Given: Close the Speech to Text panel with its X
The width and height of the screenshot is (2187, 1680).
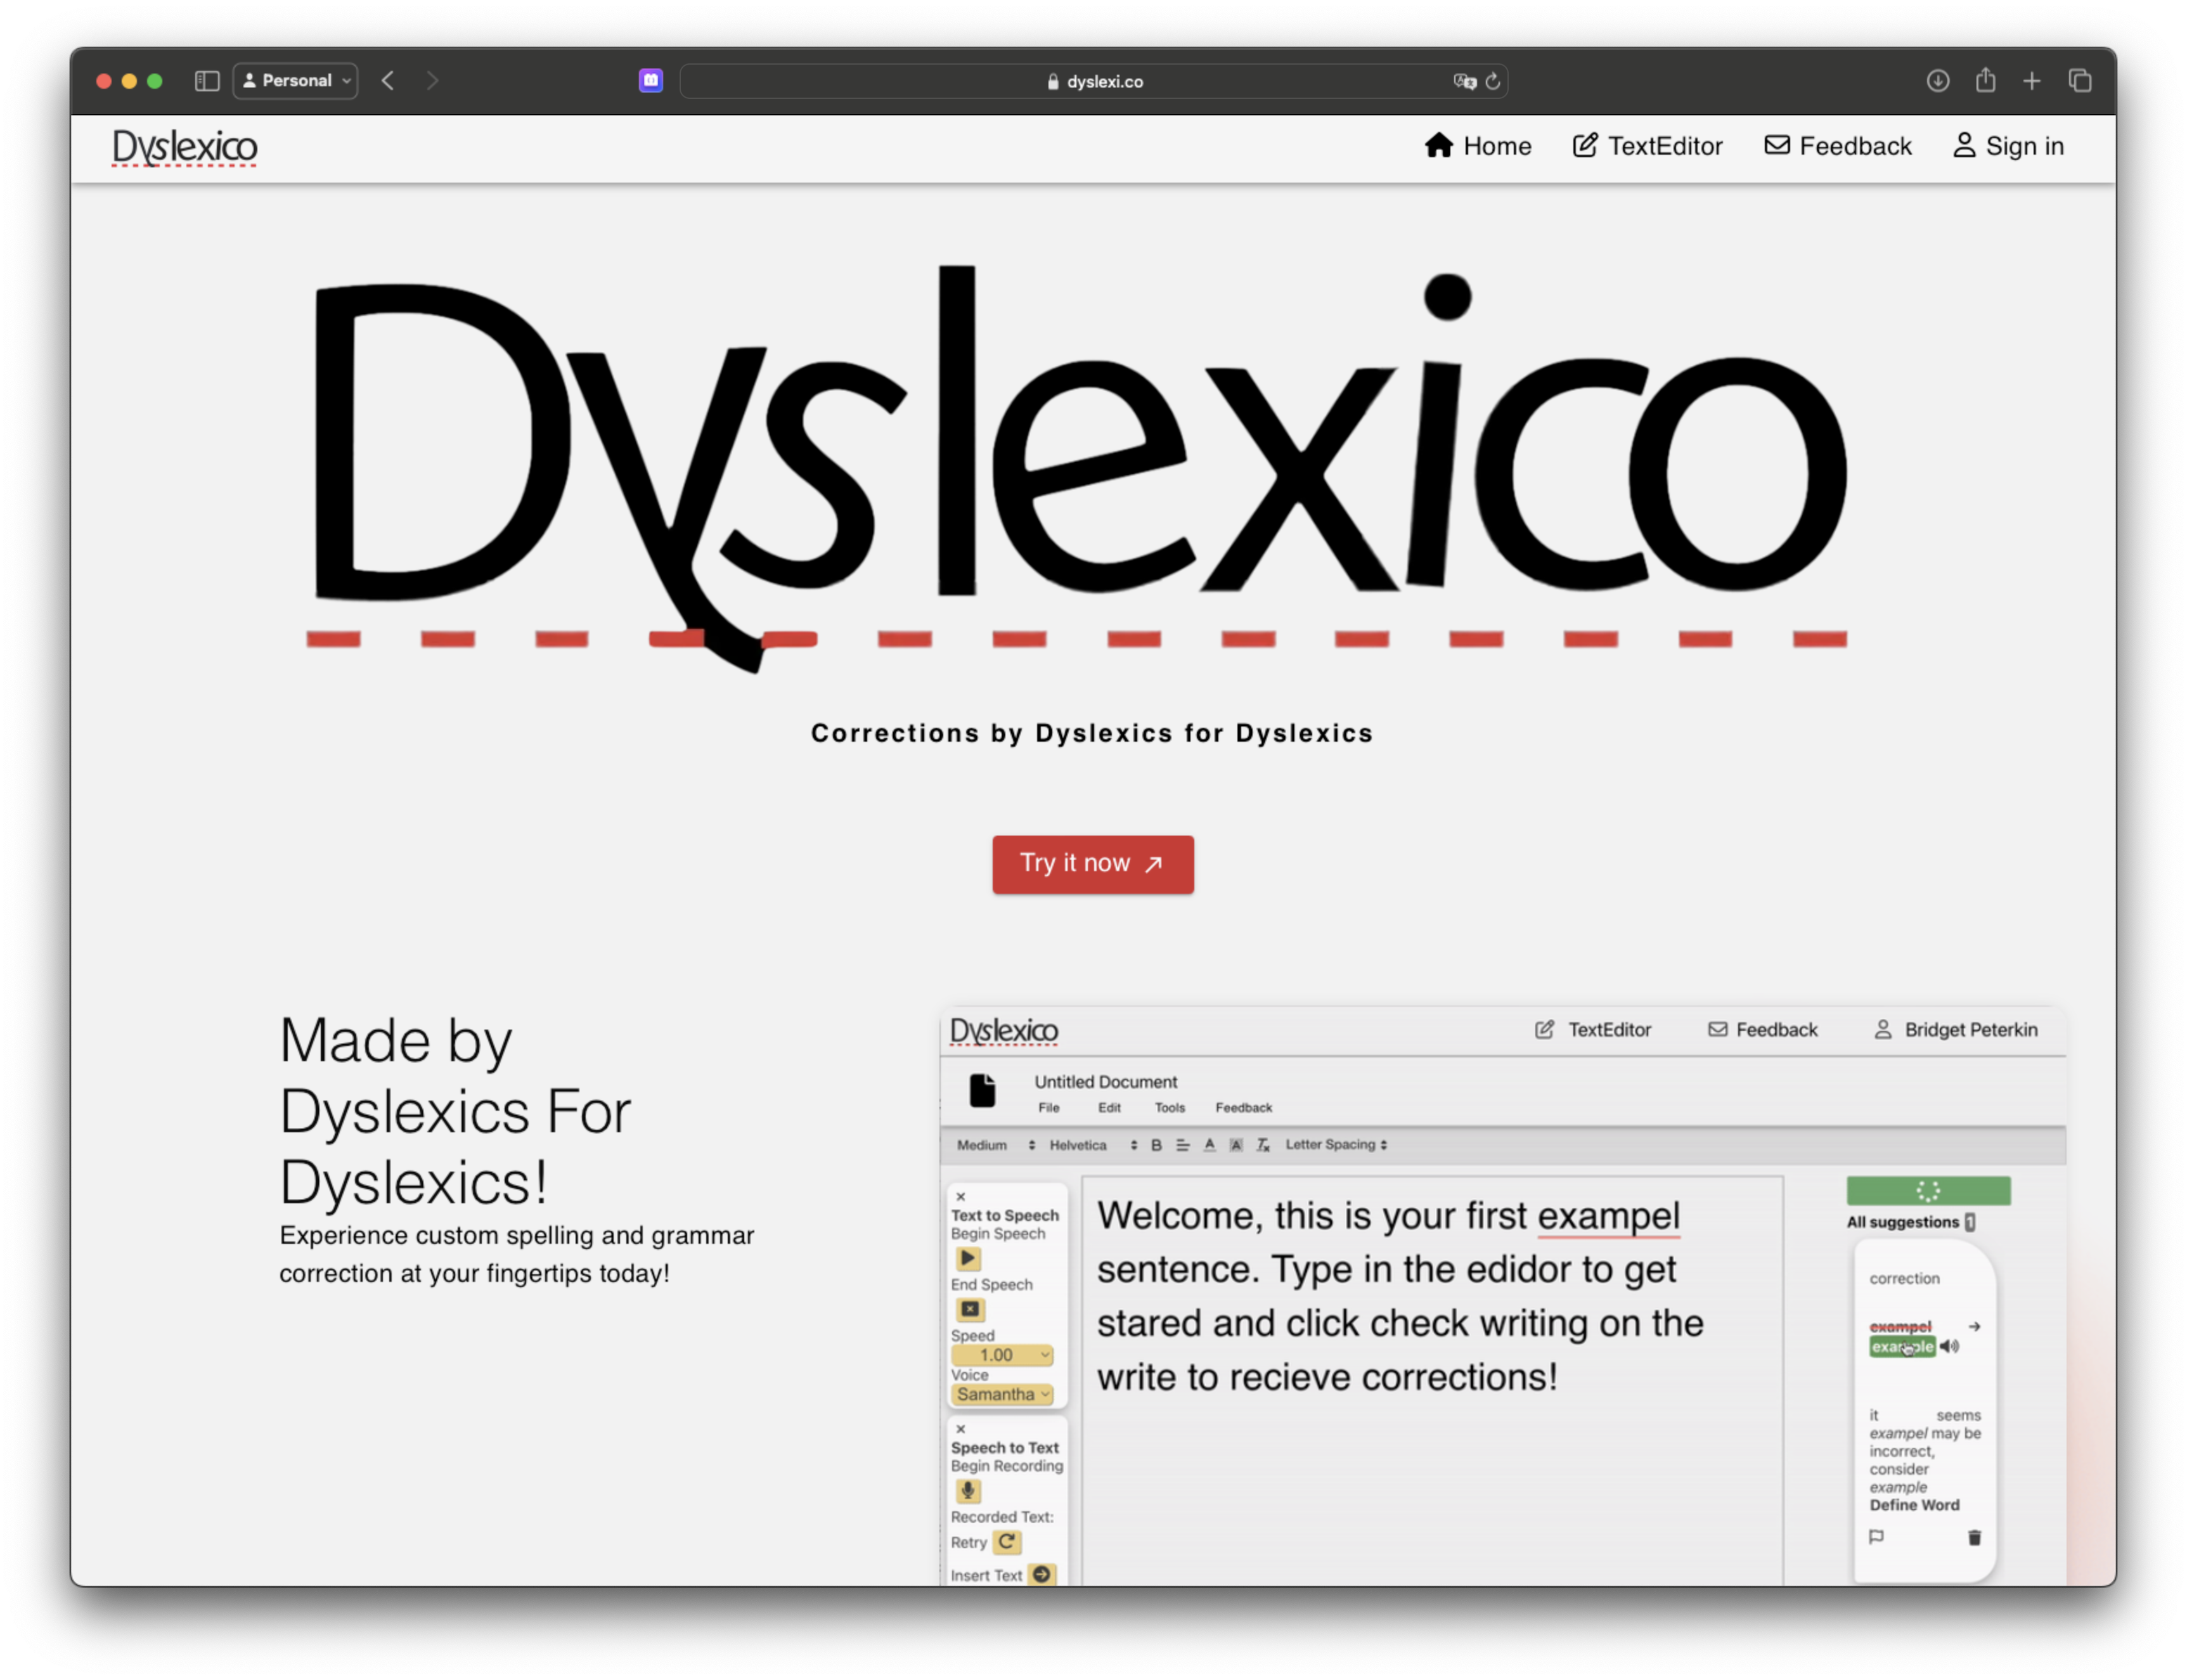Looking at the screenshot, I should 961,1429.
